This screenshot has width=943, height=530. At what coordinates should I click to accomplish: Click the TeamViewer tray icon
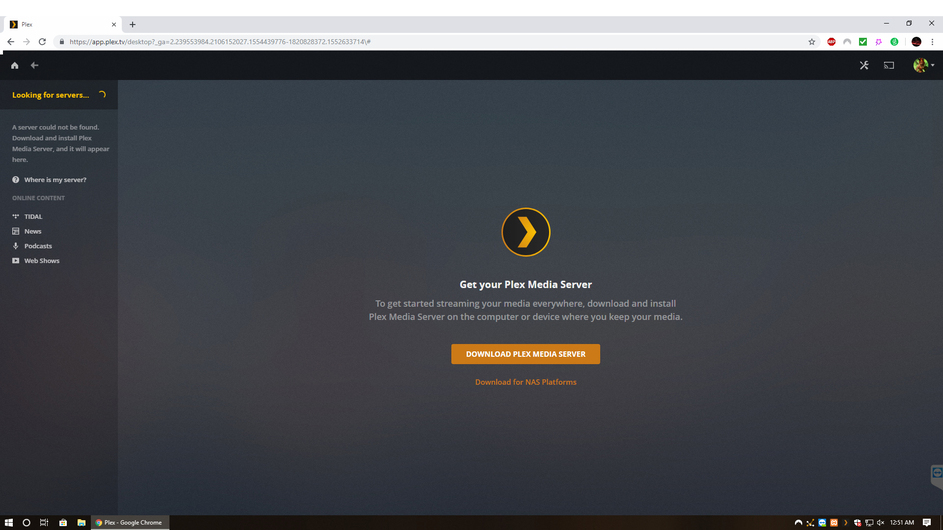822,522
